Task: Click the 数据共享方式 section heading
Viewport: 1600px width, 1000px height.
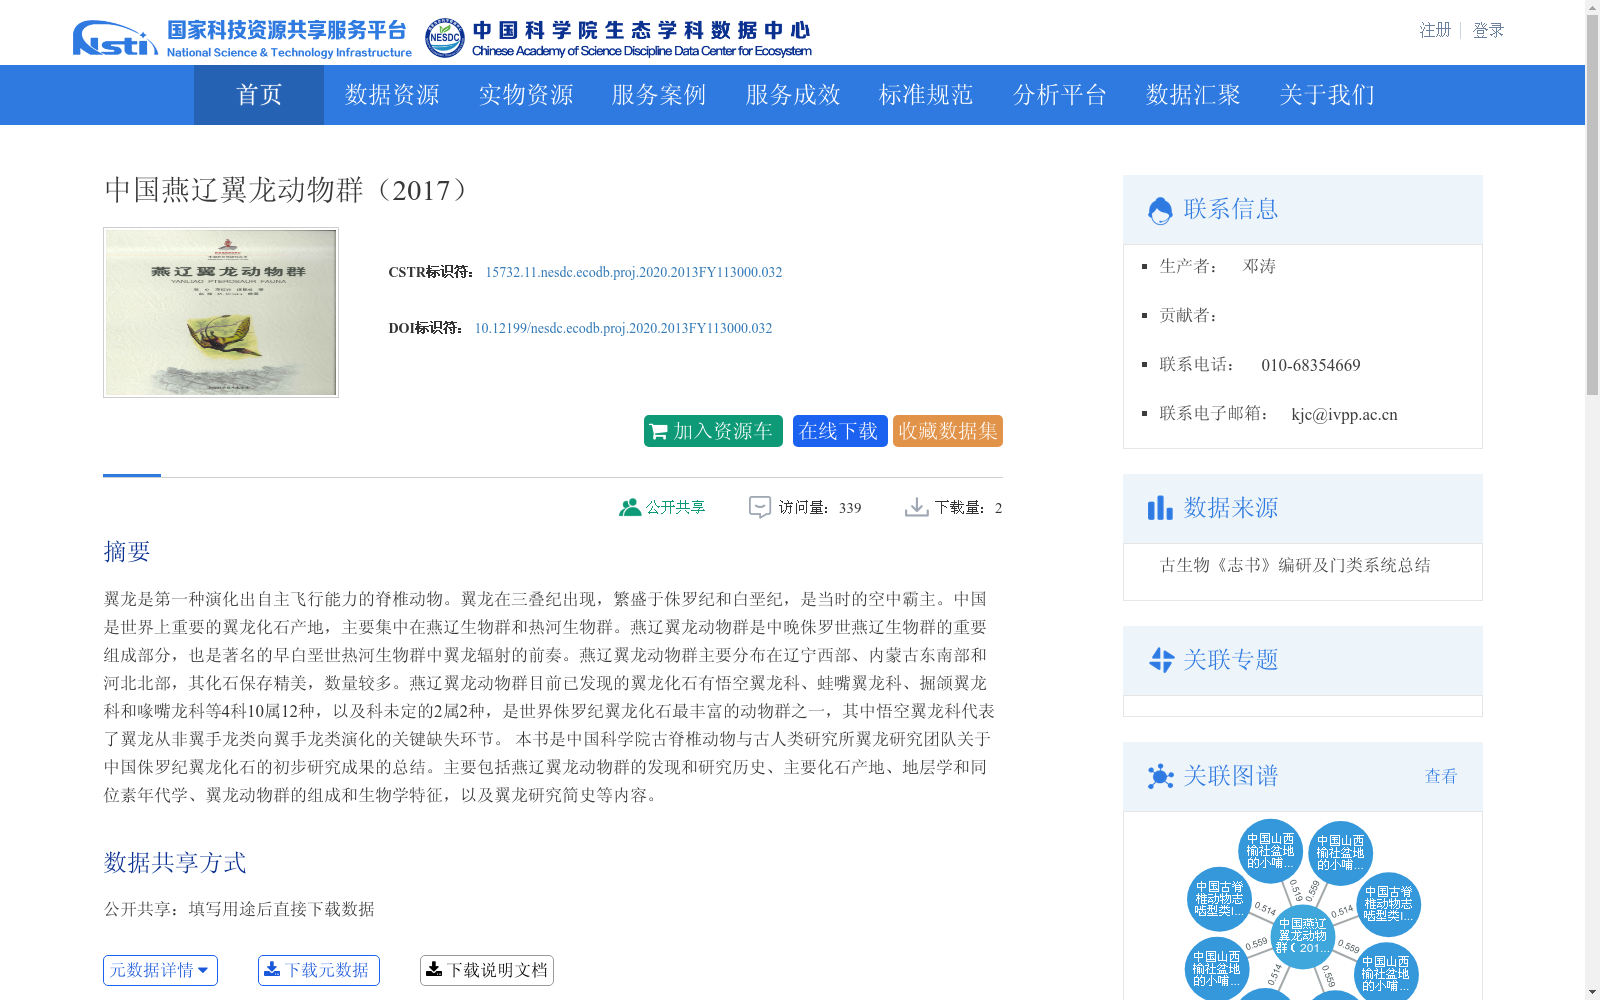Action: 175,863
